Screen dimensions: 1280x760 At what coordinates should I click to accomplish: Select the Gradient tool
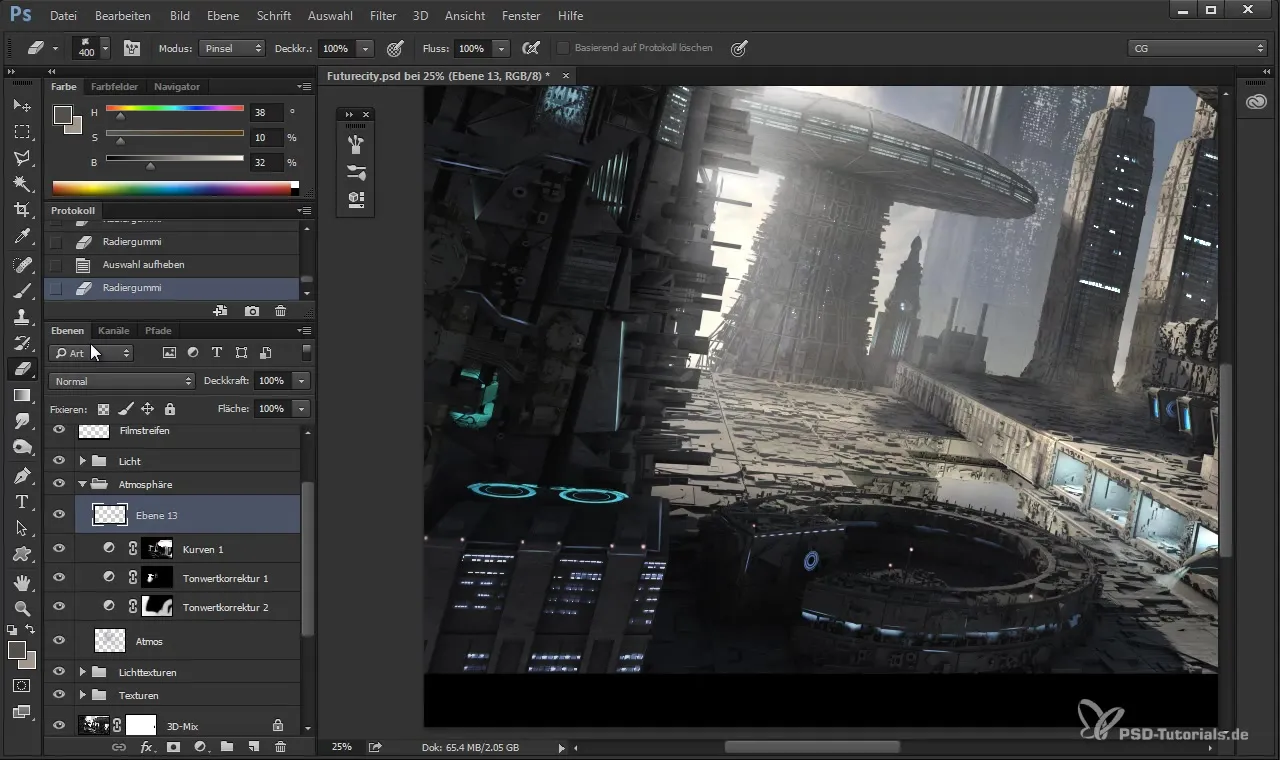[22, 396]
